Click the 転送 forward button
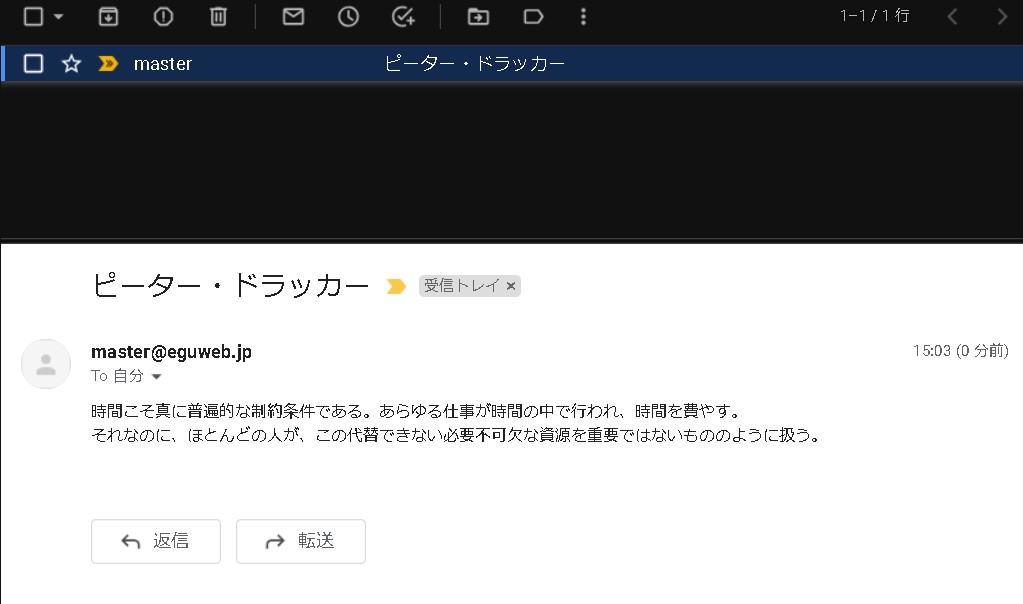This screenshot has height=604, width=1023. pyautogui.click(x=301, y=541)
